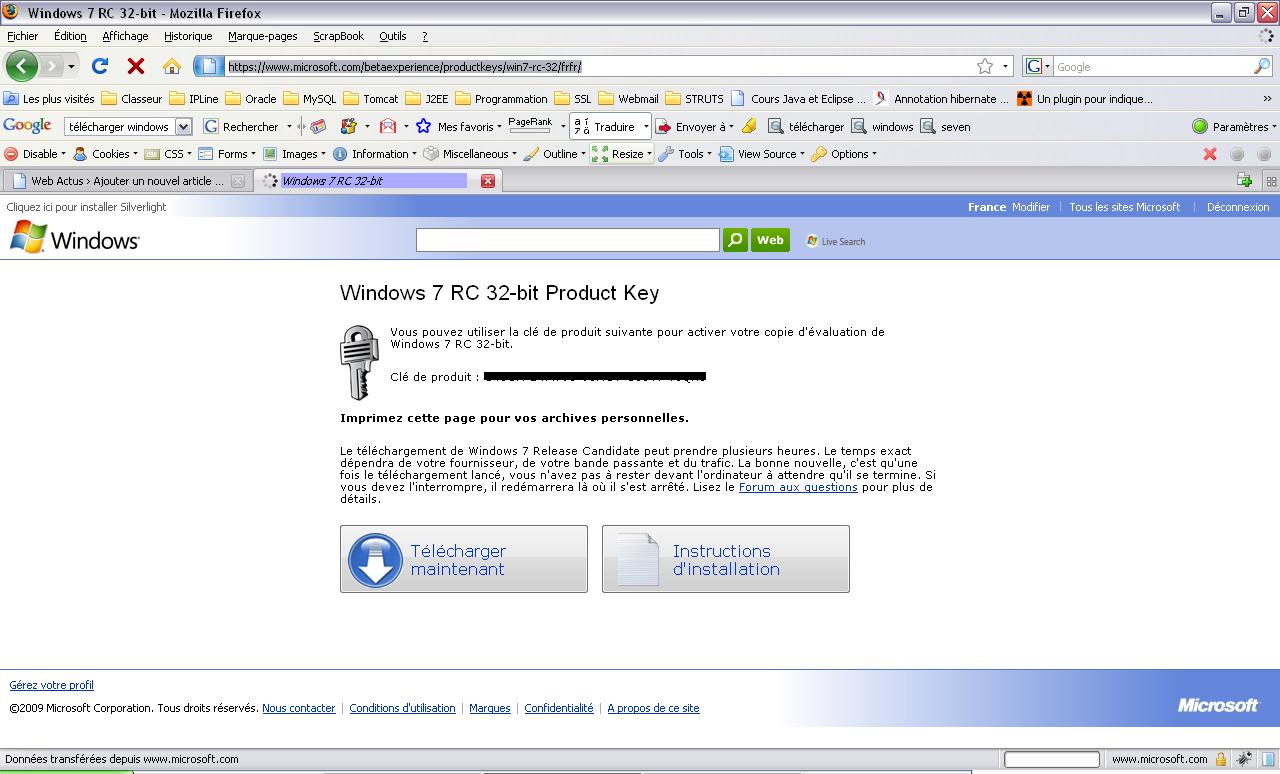The width and height of the screenshot is (1280, 774).
Task: Click the Web search button
Action: pos(770,240)
